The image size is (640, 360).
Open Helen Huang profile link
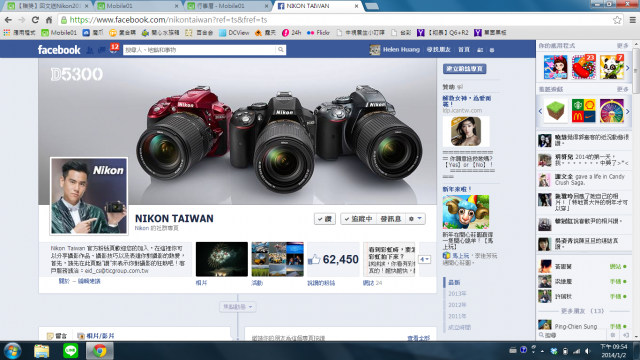pyautogui.click(x=395, y=49)
